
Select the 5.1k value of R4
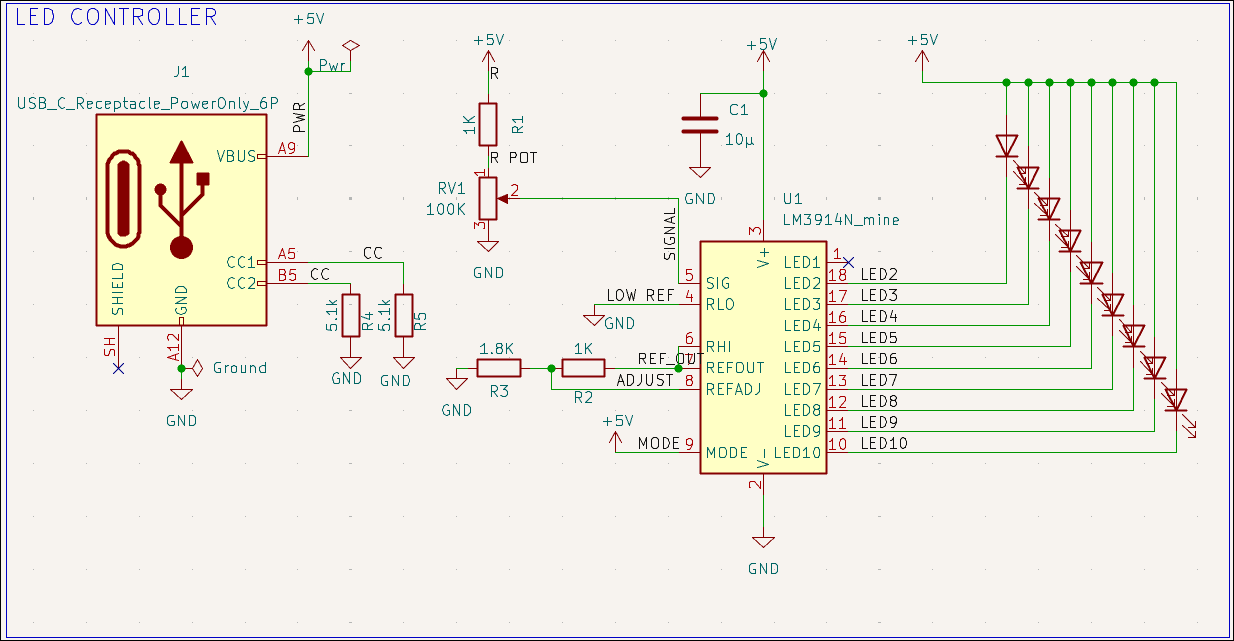click(332, 314)
